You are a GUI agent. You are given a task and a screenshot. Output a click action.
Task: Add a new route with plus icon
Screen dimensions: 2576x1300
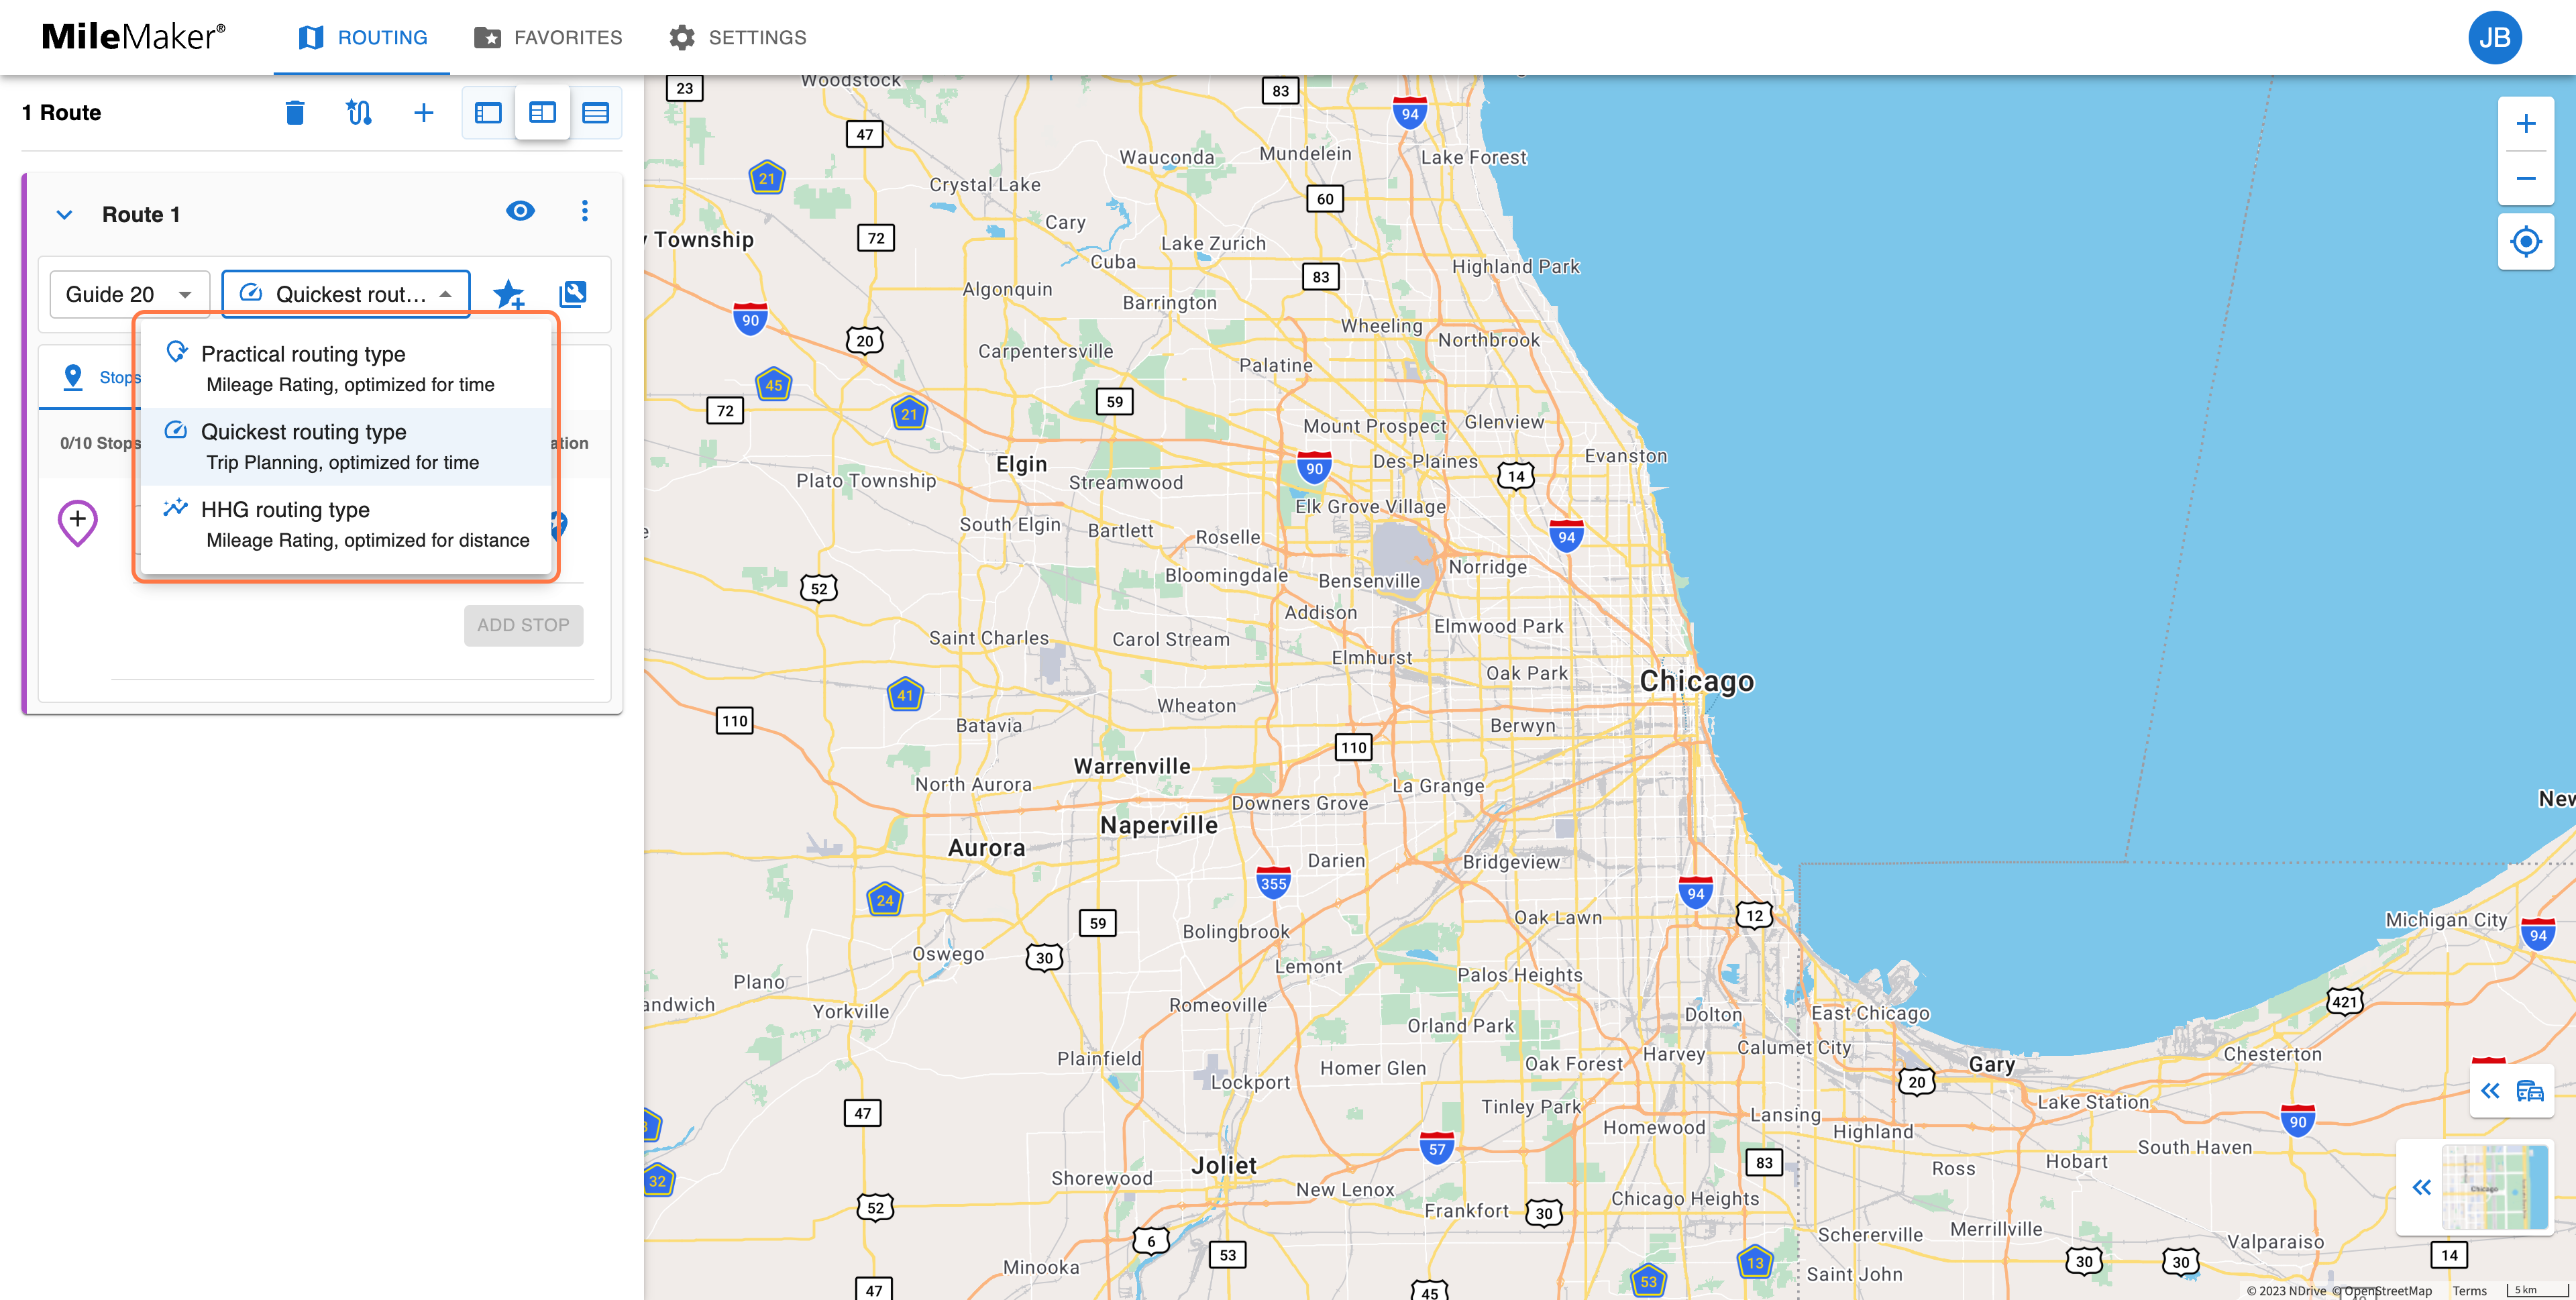click(x=424, y=113)
